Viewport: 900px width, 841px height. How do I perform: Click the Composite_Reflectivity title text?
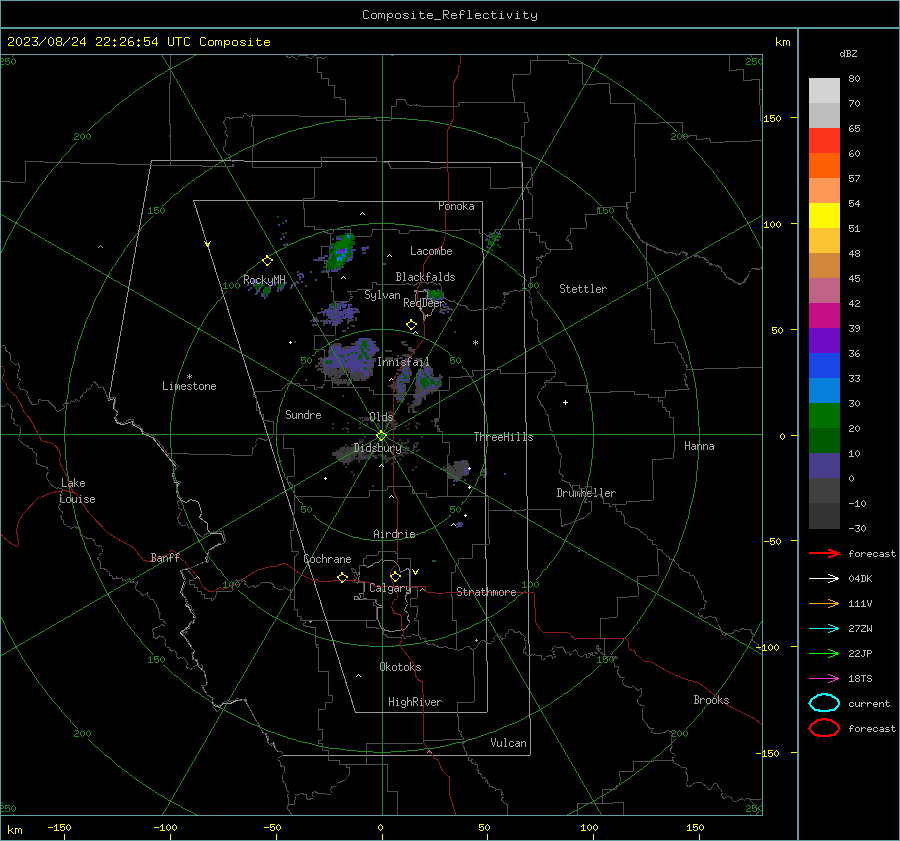tap(449, 15)
